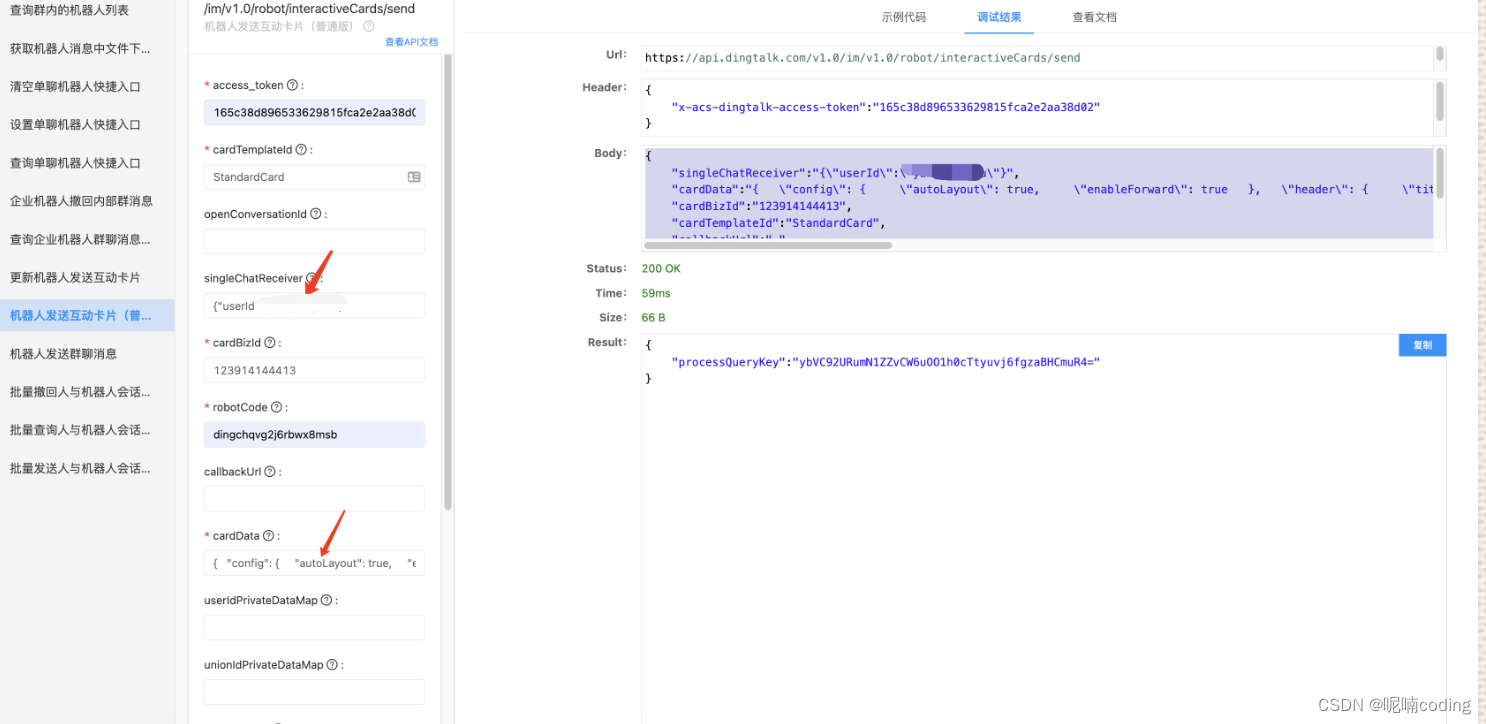The height and width of the screenshot is (724, 1486).
Task: Click the singleChatReceiver input field
Action: point(315,306)
